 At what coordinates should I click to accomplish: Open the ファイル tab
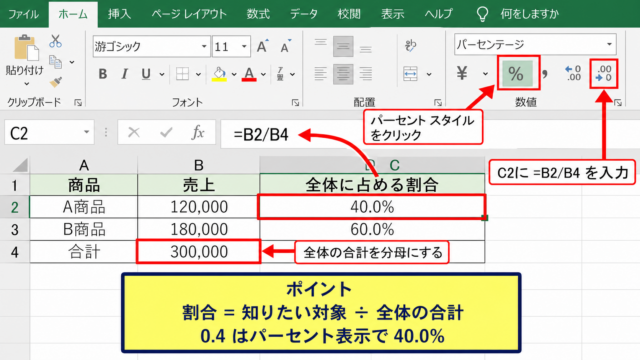23,14
